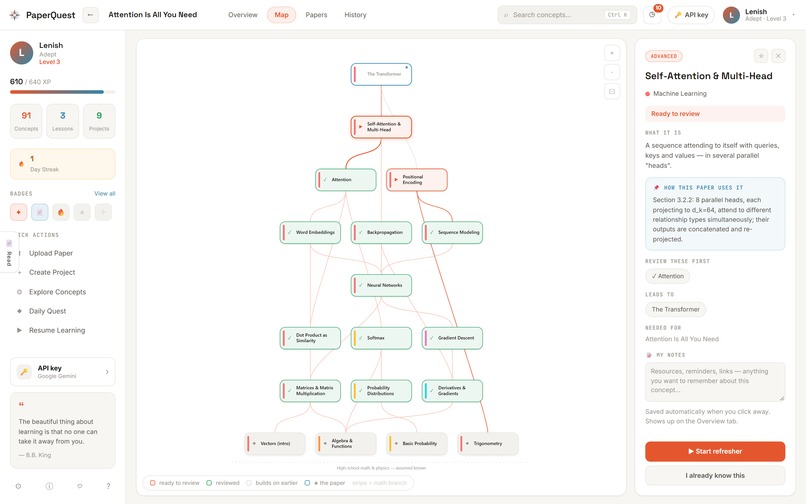Click the locked star badge
The image size is (806, 504).
click(x=82, y=212)
